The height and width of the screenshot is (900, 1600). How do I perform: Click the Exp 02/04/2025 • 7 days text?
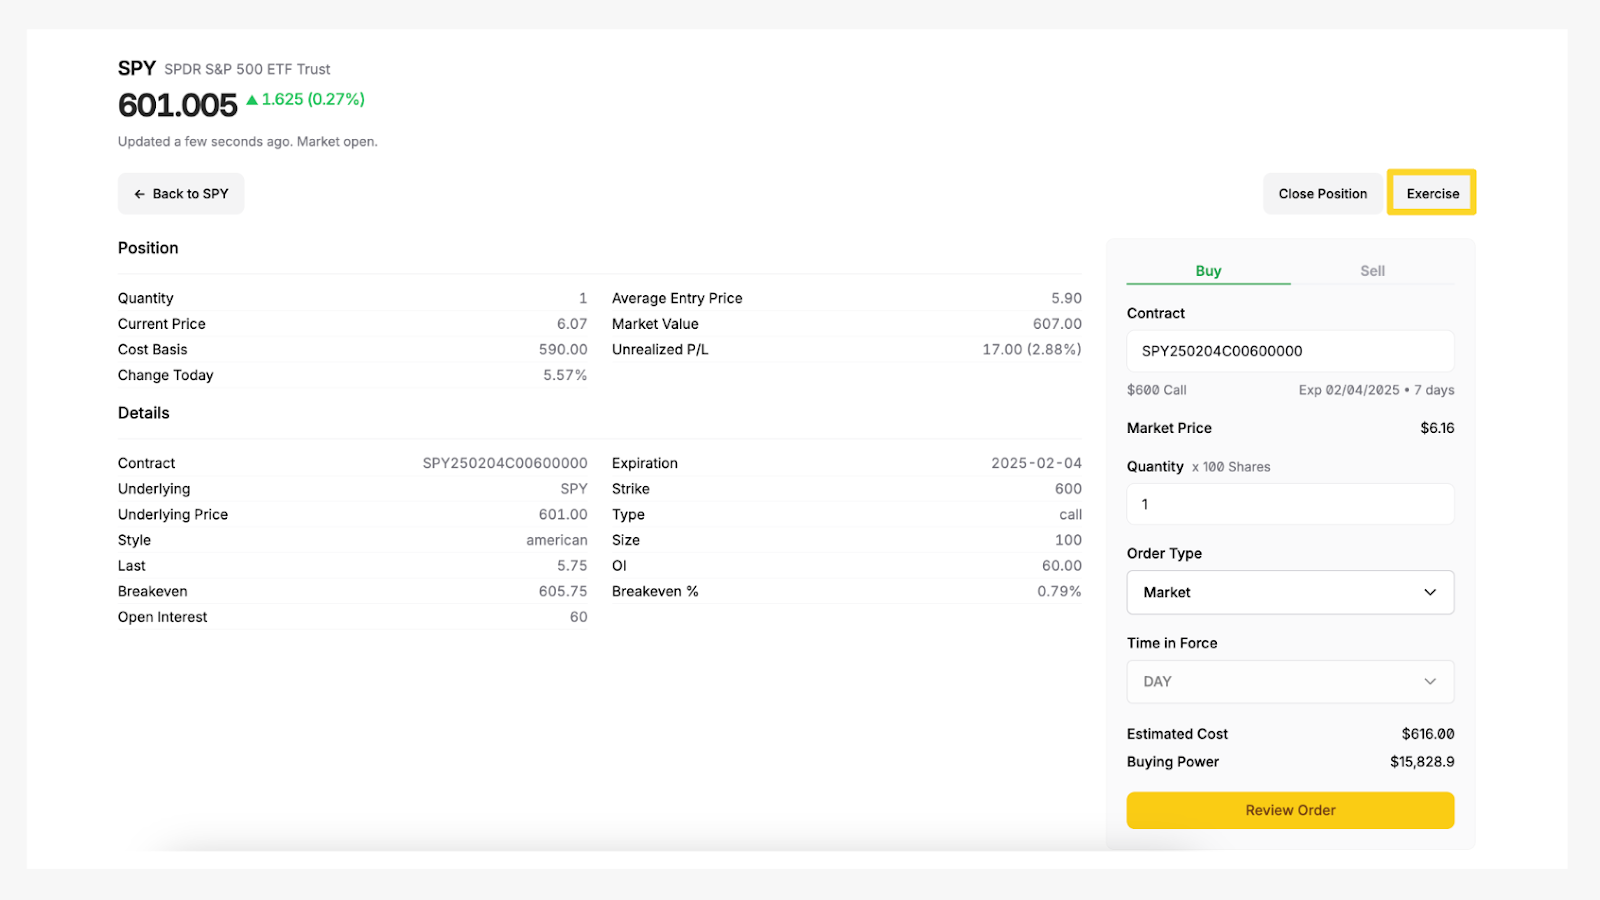point(1376,390)
